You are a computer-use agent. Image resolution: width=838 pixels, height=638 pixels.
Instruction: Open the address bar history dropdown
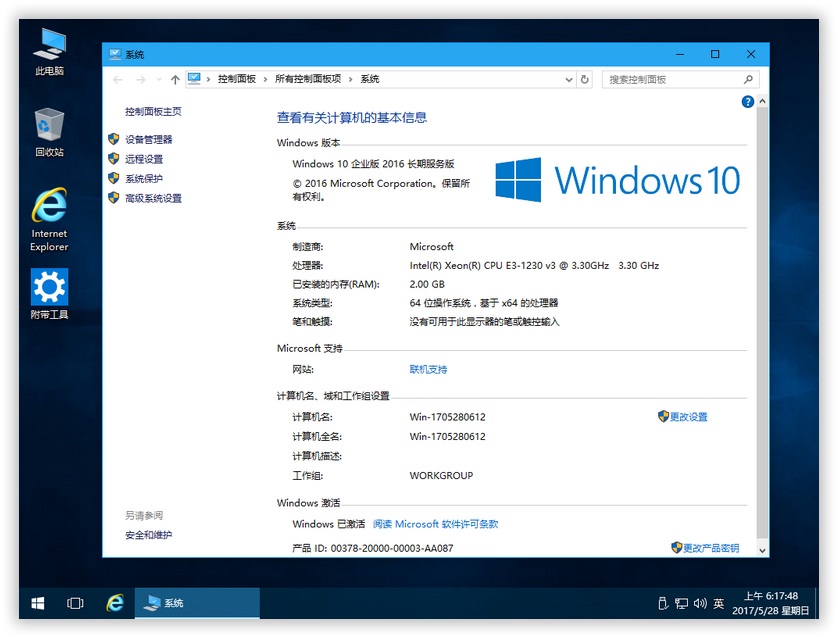click(569, 80)
